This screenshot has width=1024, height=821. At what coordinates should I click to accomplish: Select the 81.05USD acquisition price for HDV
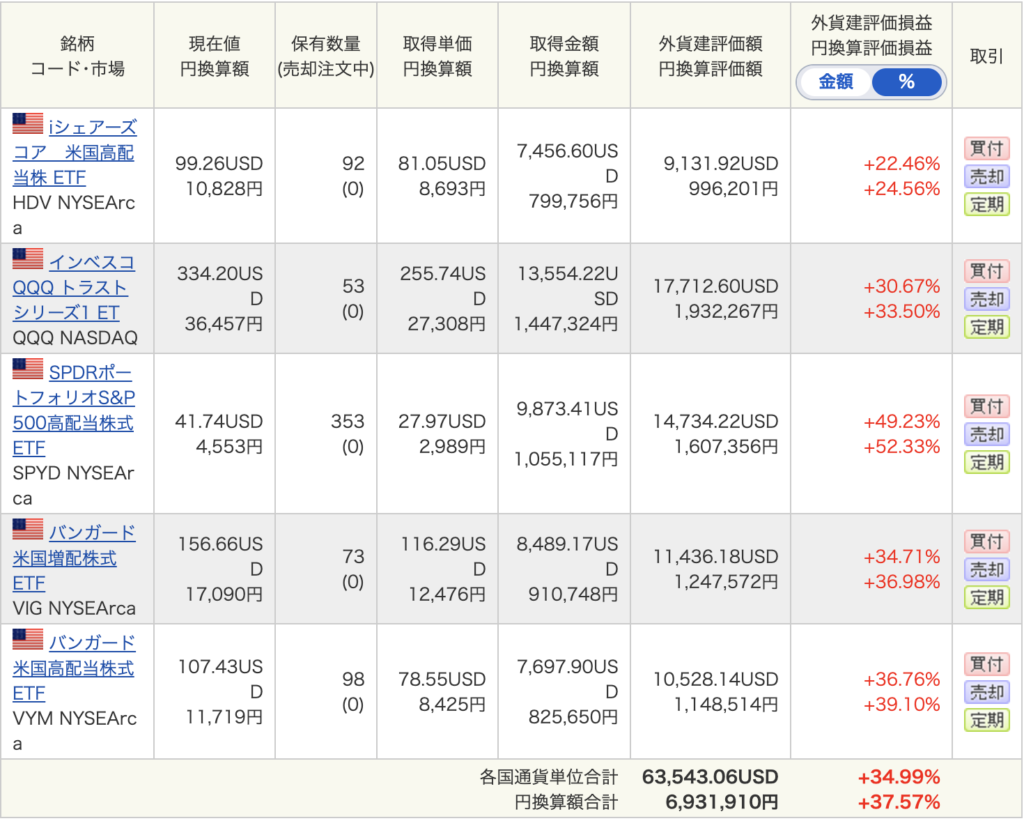442,163
